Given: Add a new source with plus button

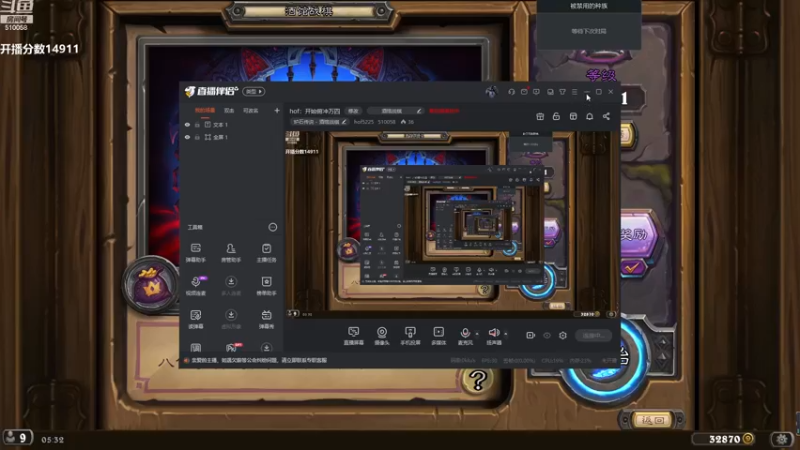Looking at the screenshot, I should click(x=277, y=110).
